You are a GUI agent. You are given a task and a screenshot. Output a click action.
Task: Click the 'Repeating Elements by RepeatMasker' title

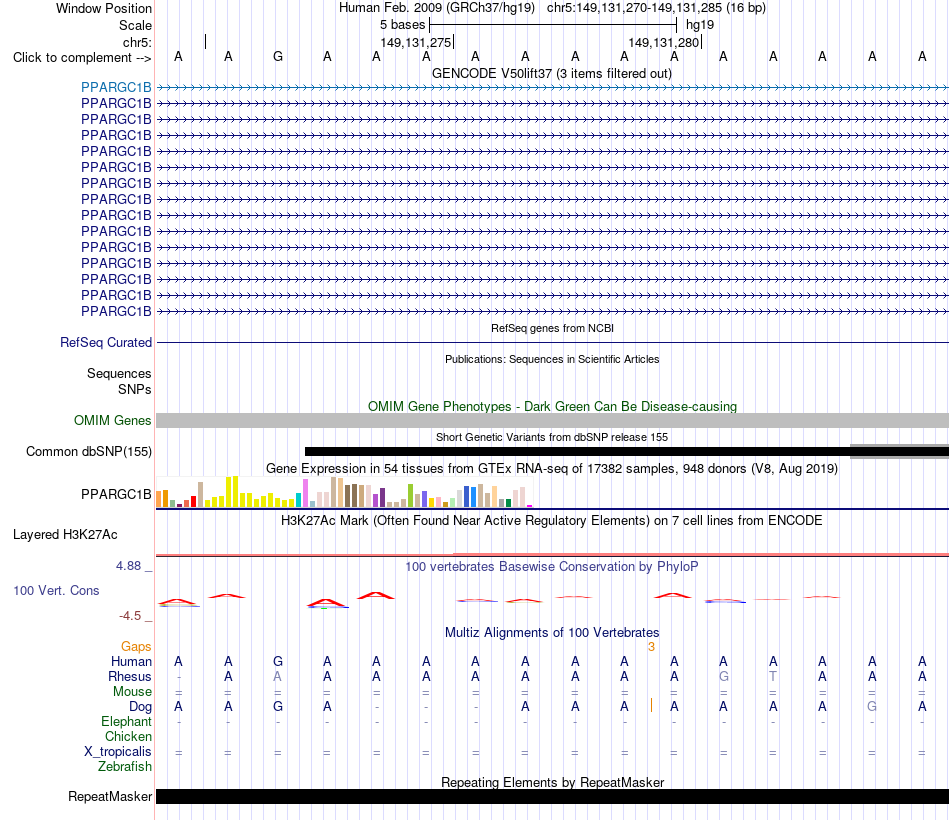(x=552, y=782)
